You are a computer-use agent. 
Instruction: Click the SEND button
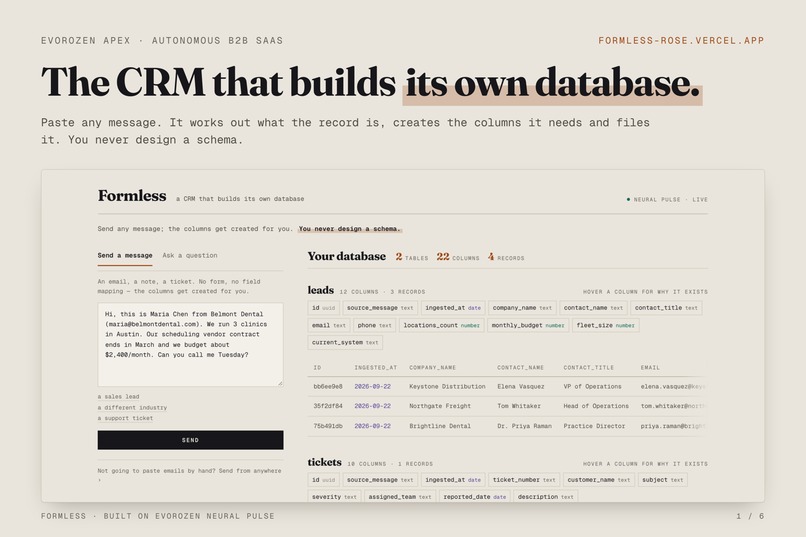(190, 440)
